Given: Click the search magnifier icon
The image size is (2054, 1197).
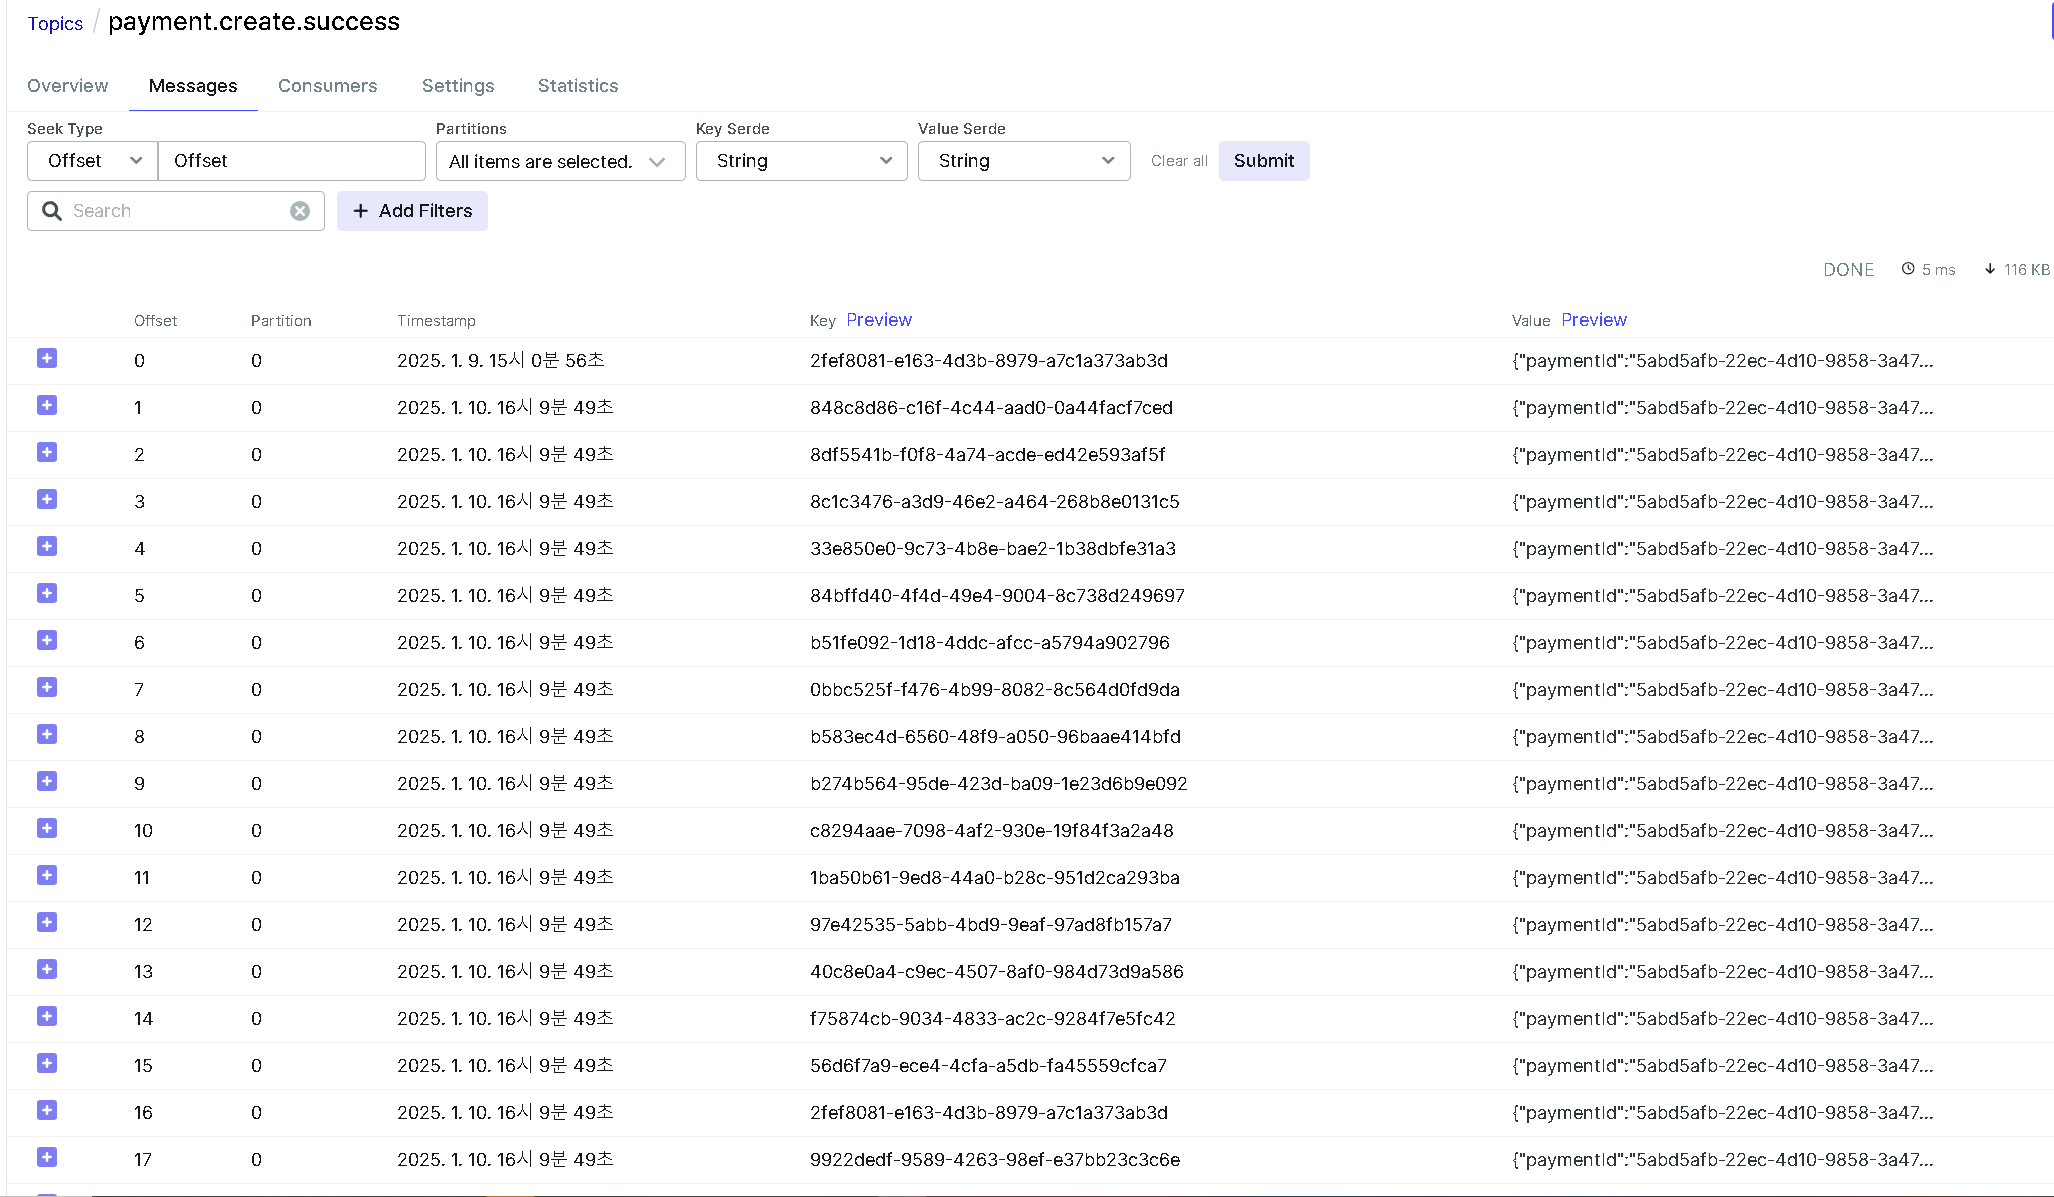Looking at the screenshot, I should coord(52,211).
